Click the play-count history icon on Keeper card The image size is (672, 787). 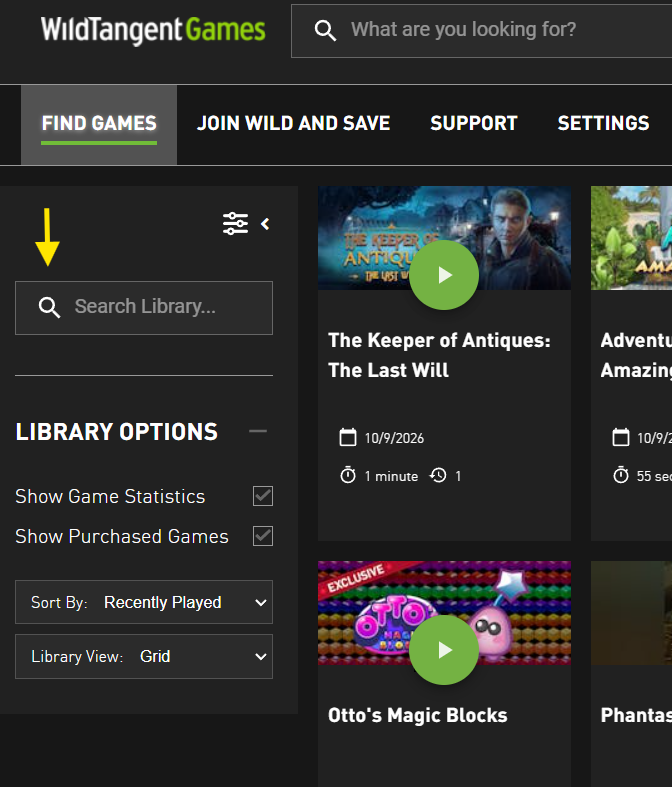438,475
